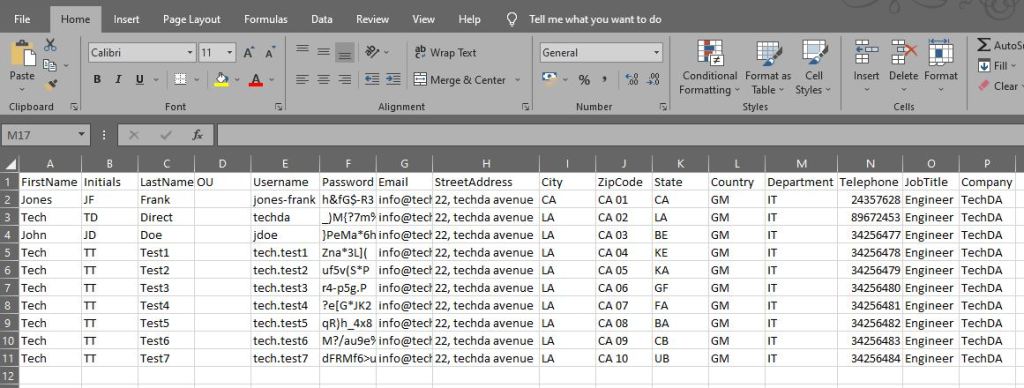Align text right
Viewport: 1024px width, 388px height.
pos(345,80)
